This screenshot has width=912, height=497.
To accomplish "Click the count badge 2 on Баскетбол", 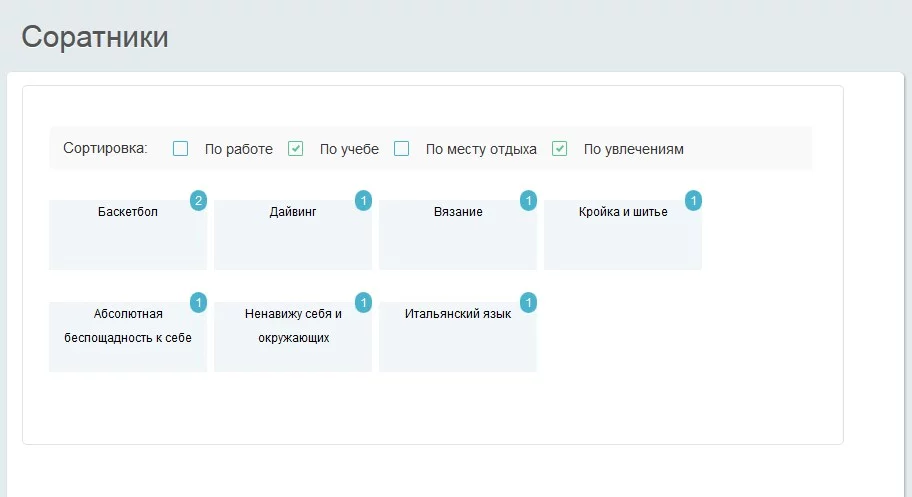I will [198, 201].
